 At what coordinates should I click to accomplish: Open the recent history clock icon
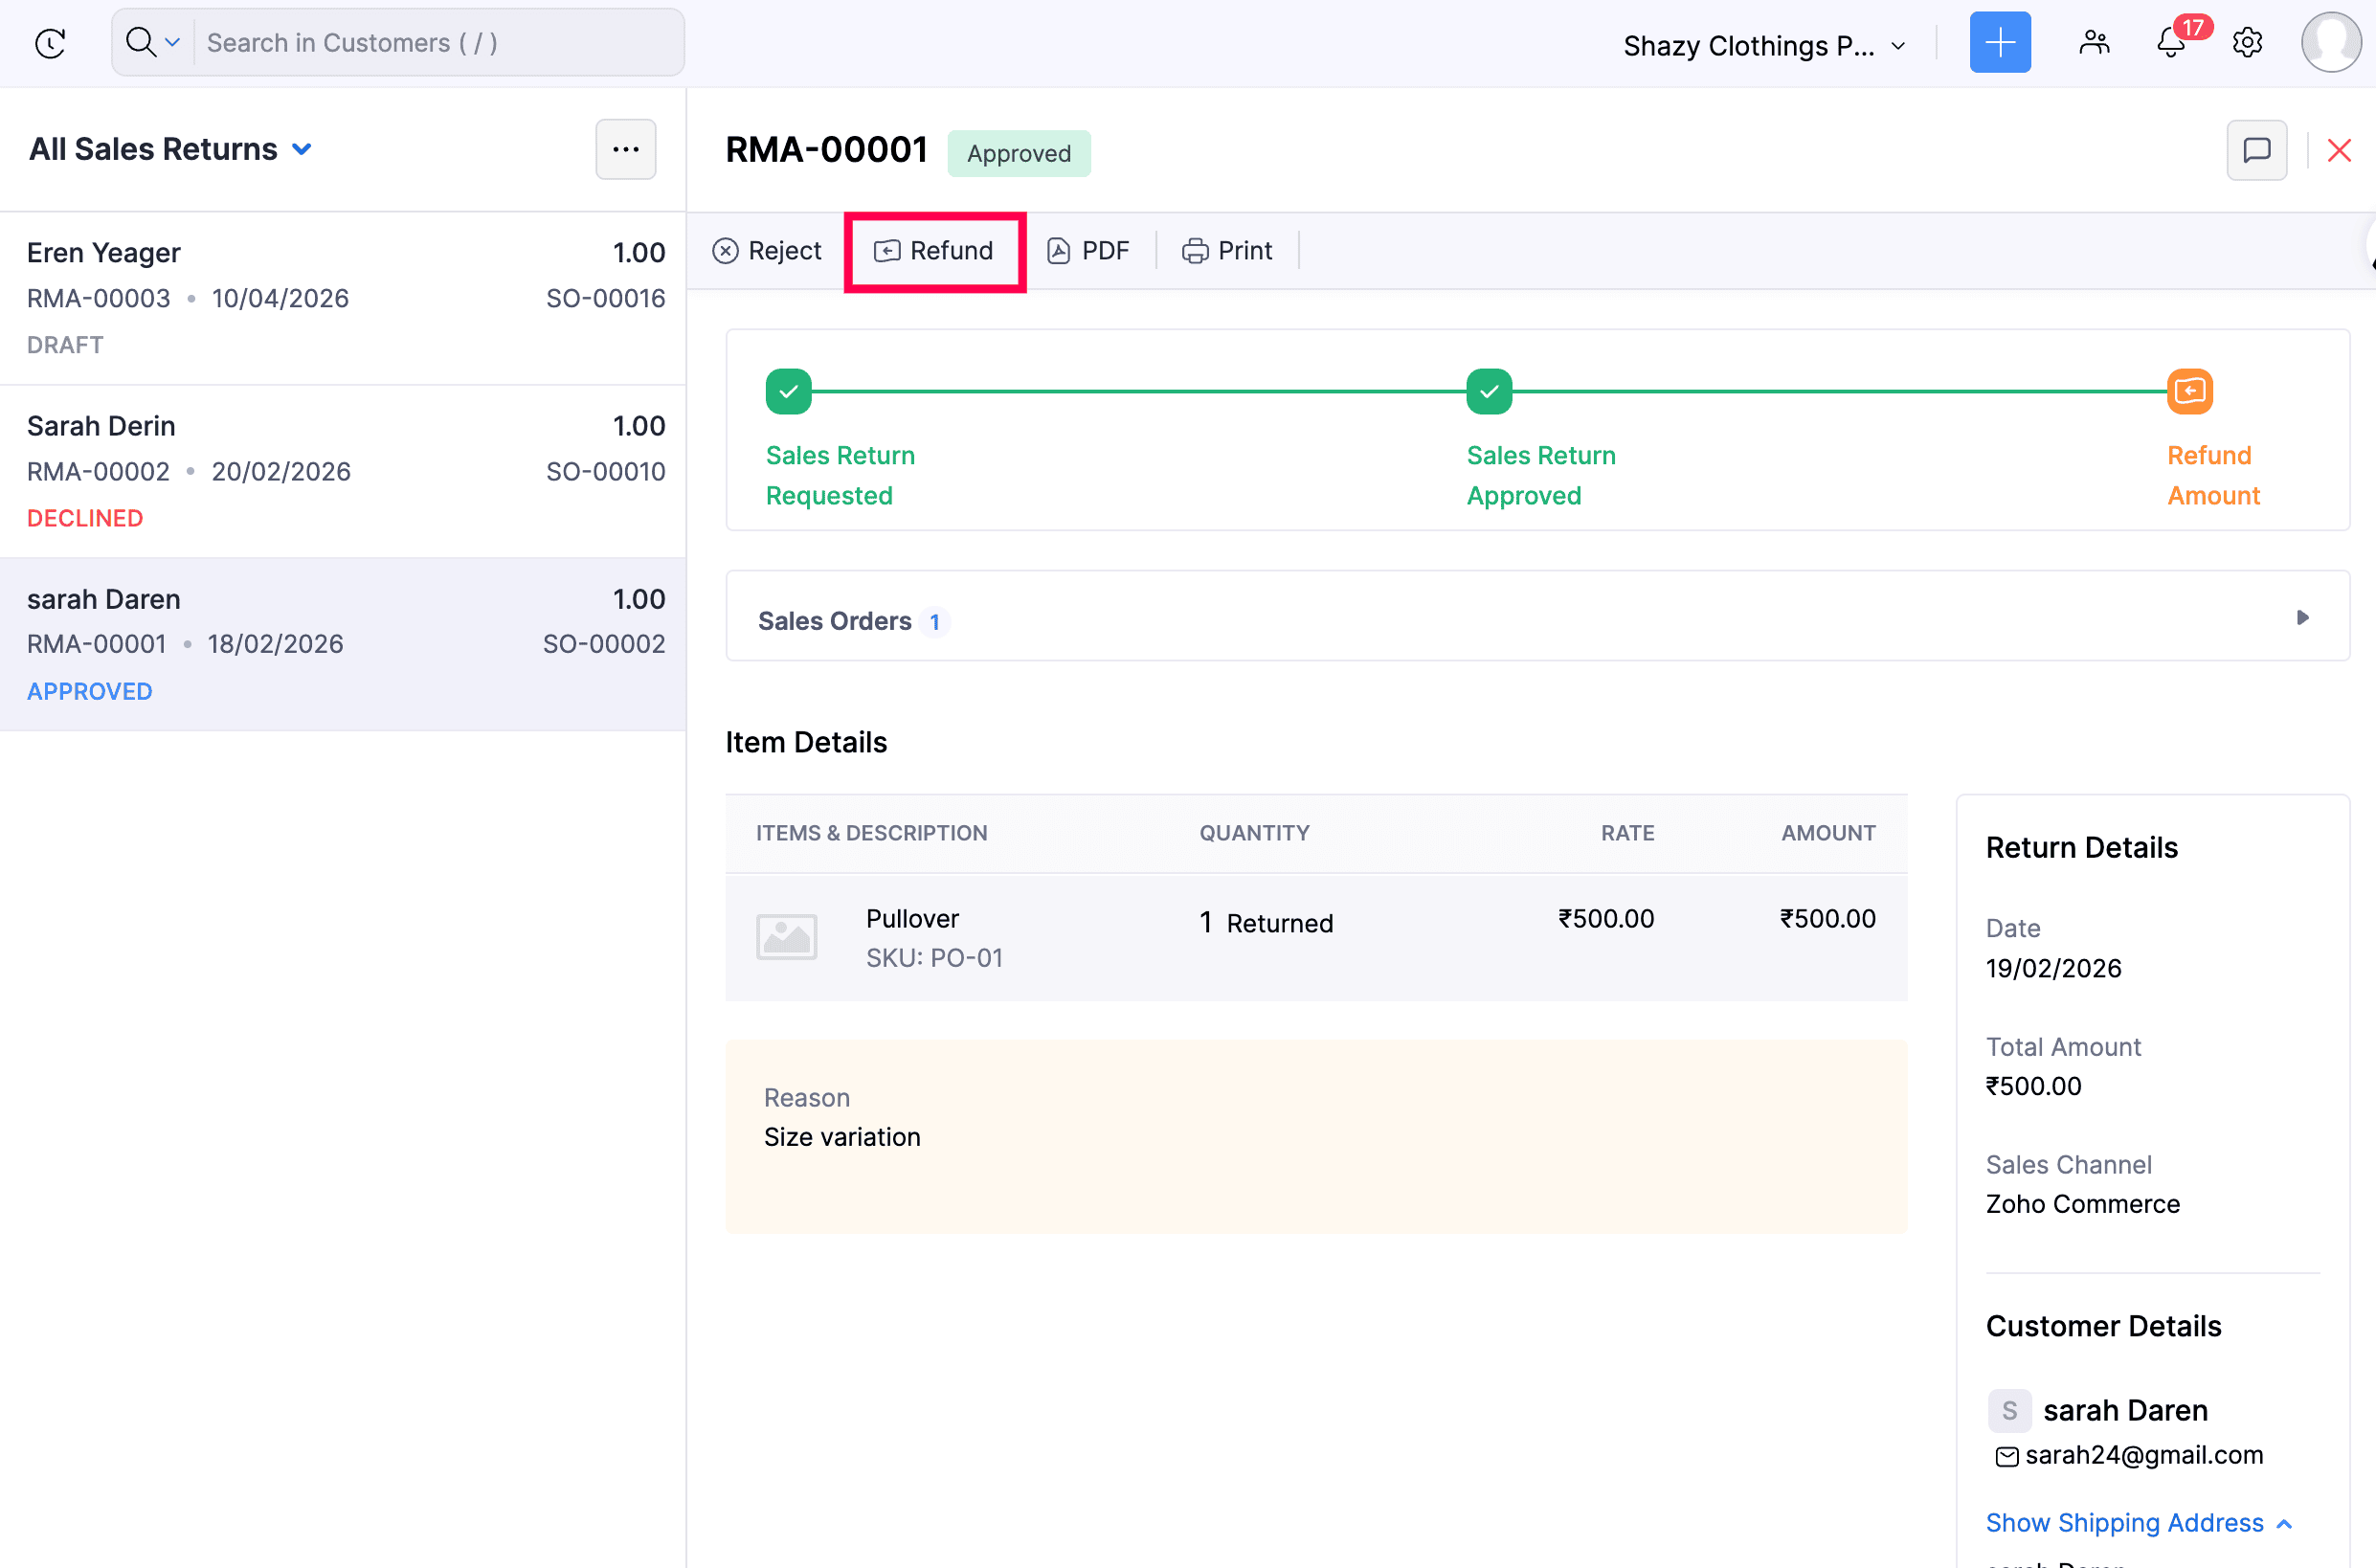tap(50, 43)
